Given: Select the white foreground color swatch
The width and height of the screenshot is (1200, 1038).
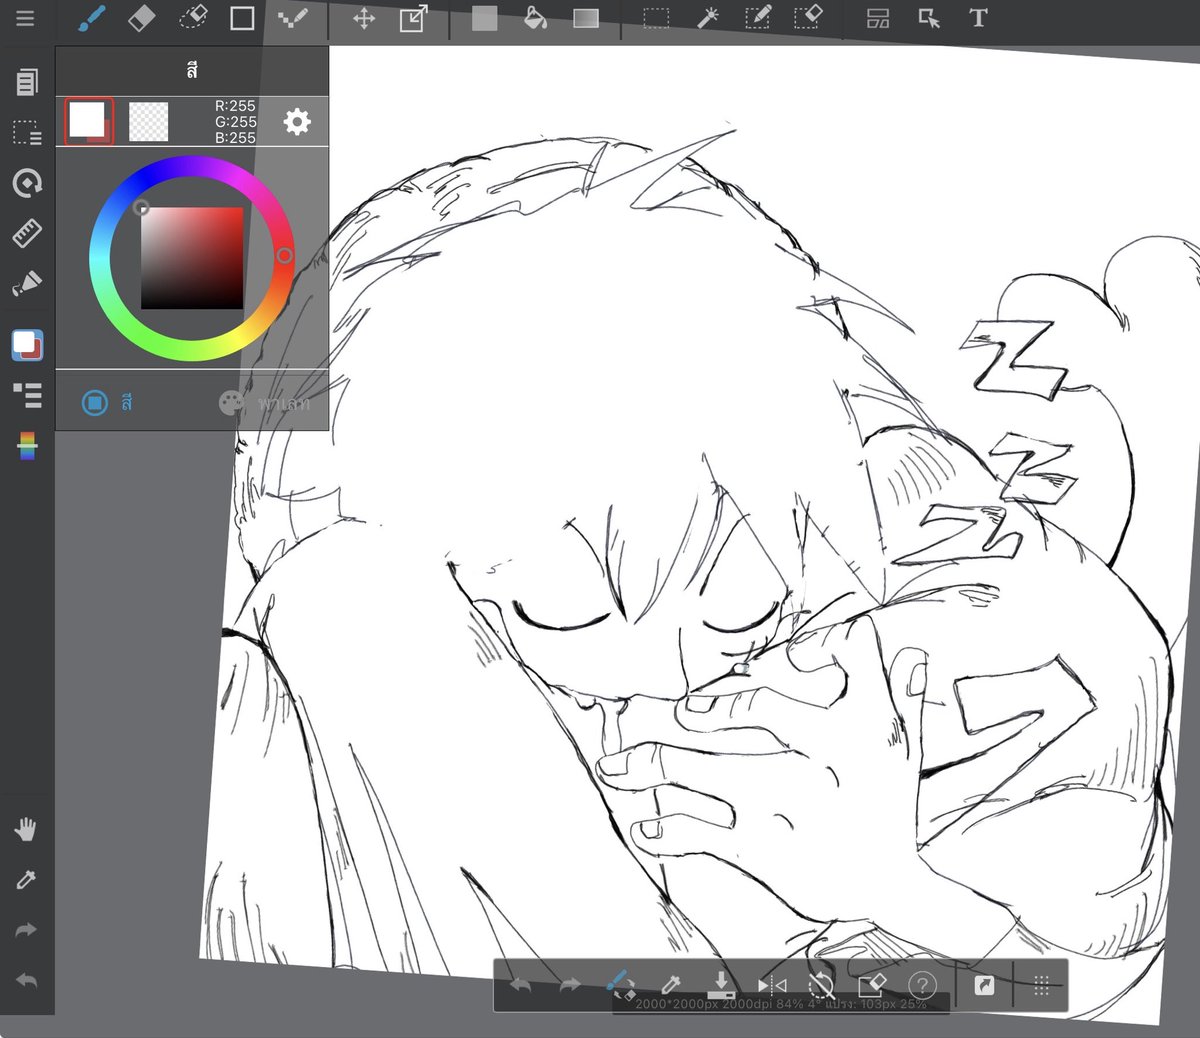Looking at the screenshot, I should pos(89,122).
